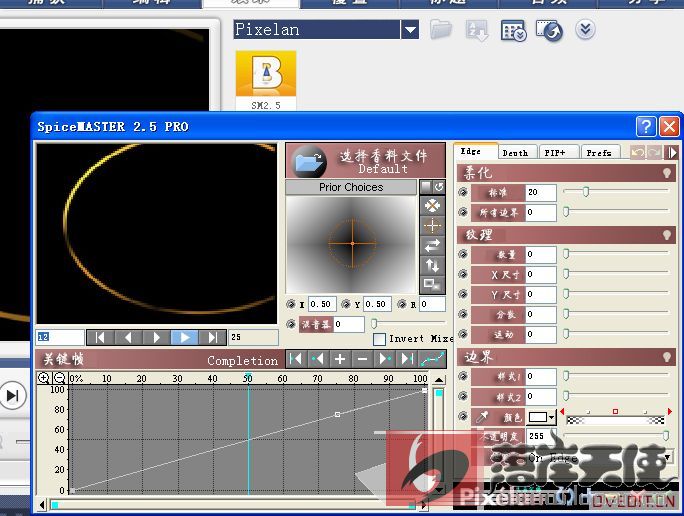This screenshot has width=684, height=516.
Task: Zoom in on the keyframe graph
Action: click(44, 378)
